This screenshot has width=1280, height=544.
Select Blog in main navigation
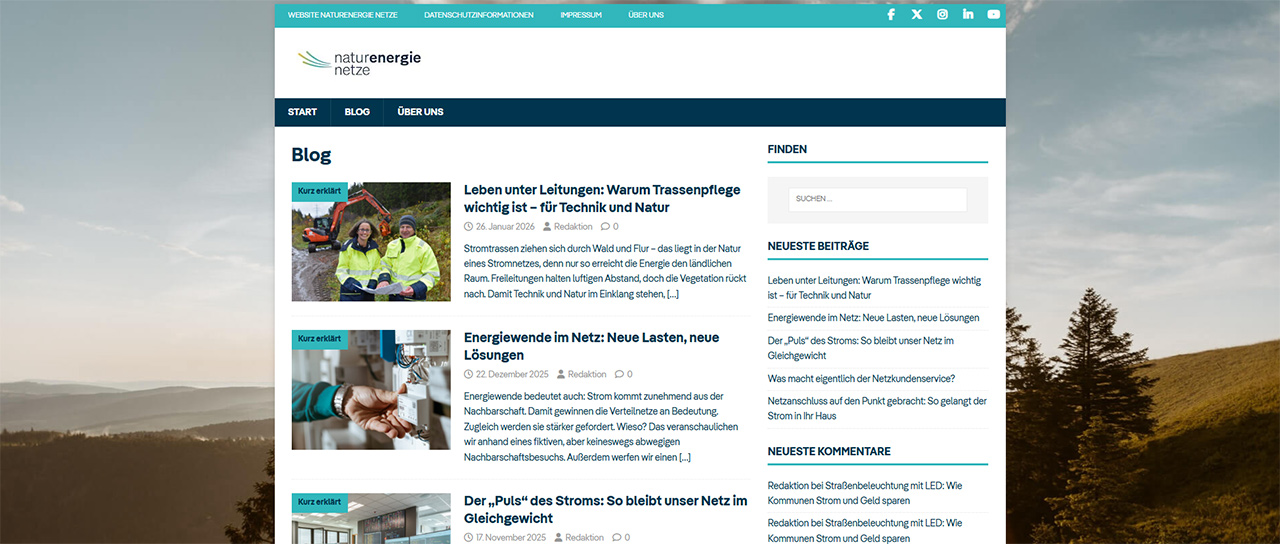pos(357,112)
